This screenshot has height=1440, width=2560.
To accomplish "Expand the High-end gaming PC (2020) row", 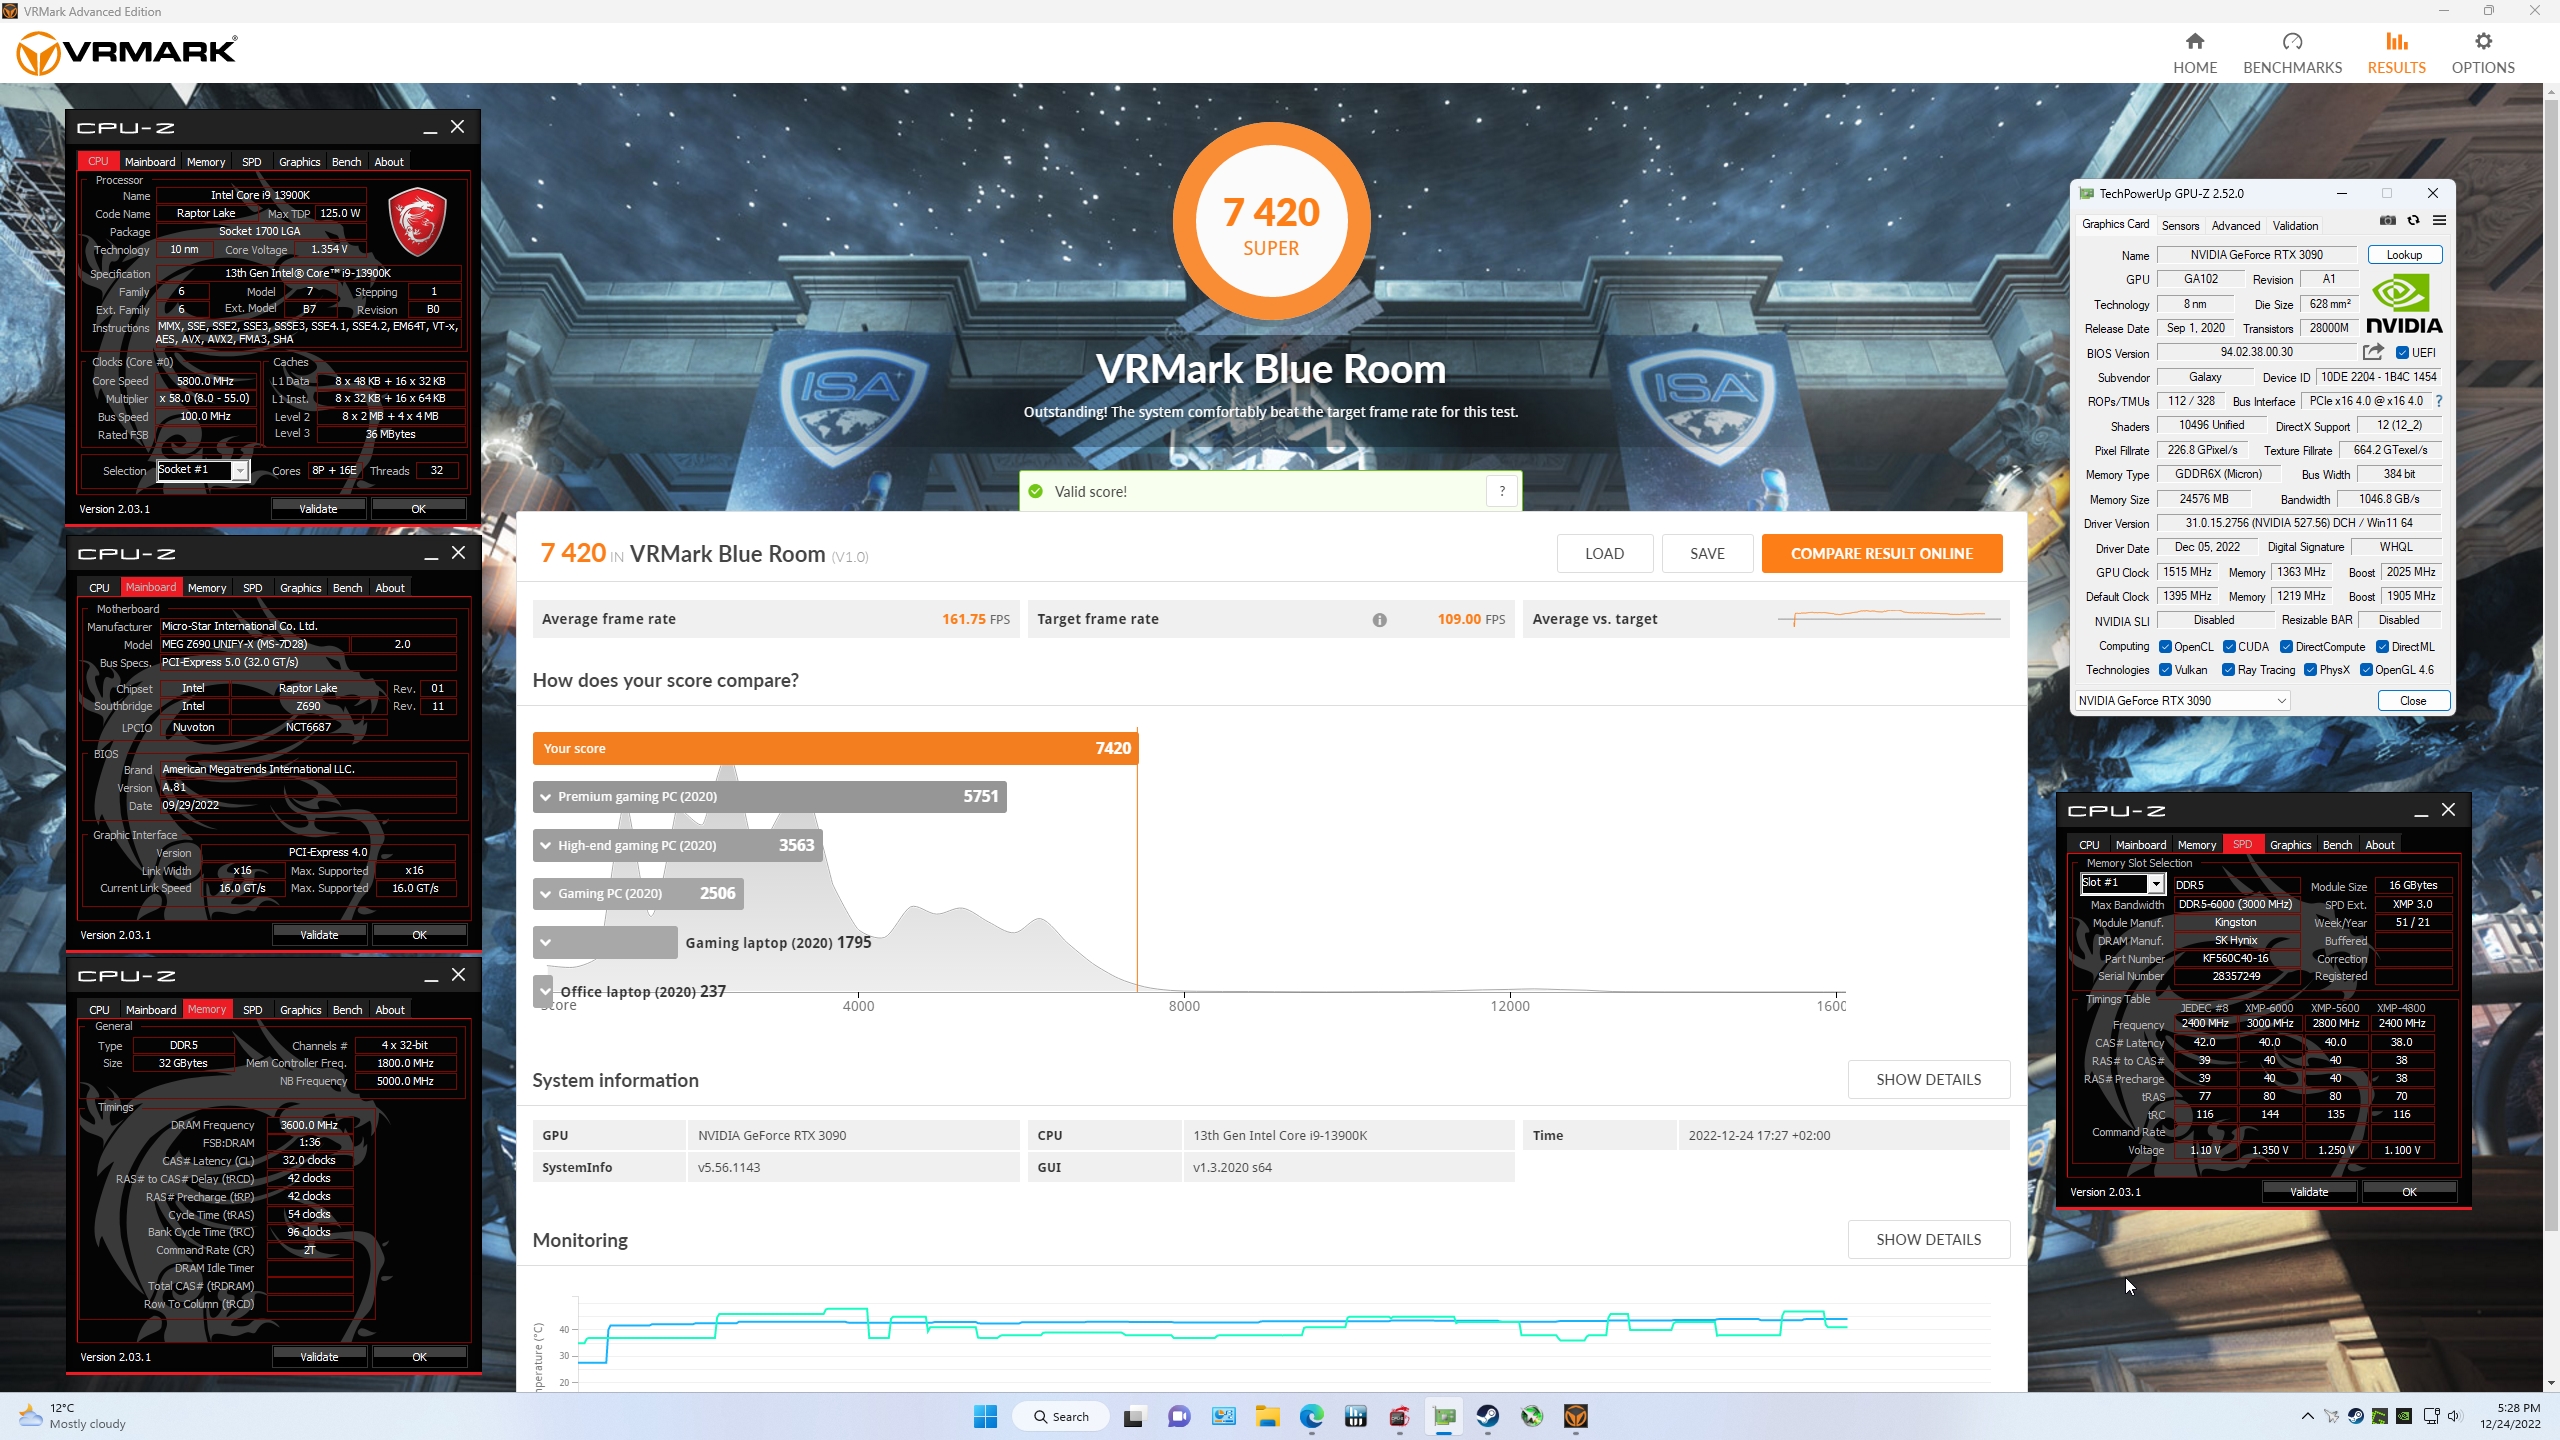I will [545, 846].
